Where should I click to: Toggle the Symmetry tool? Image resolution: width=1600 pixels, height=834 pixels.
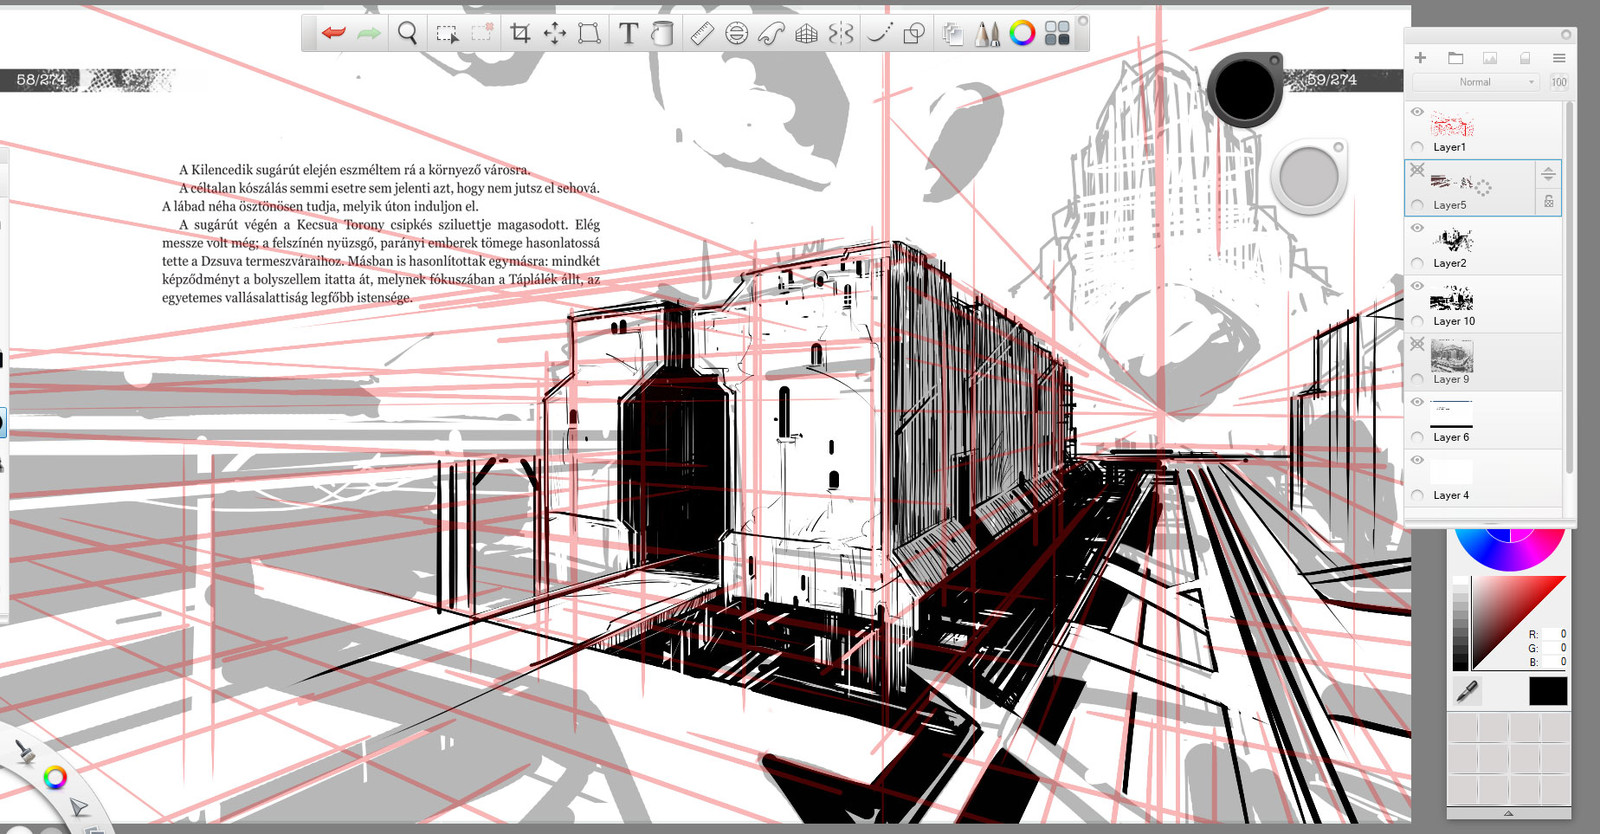click(841, 33)
